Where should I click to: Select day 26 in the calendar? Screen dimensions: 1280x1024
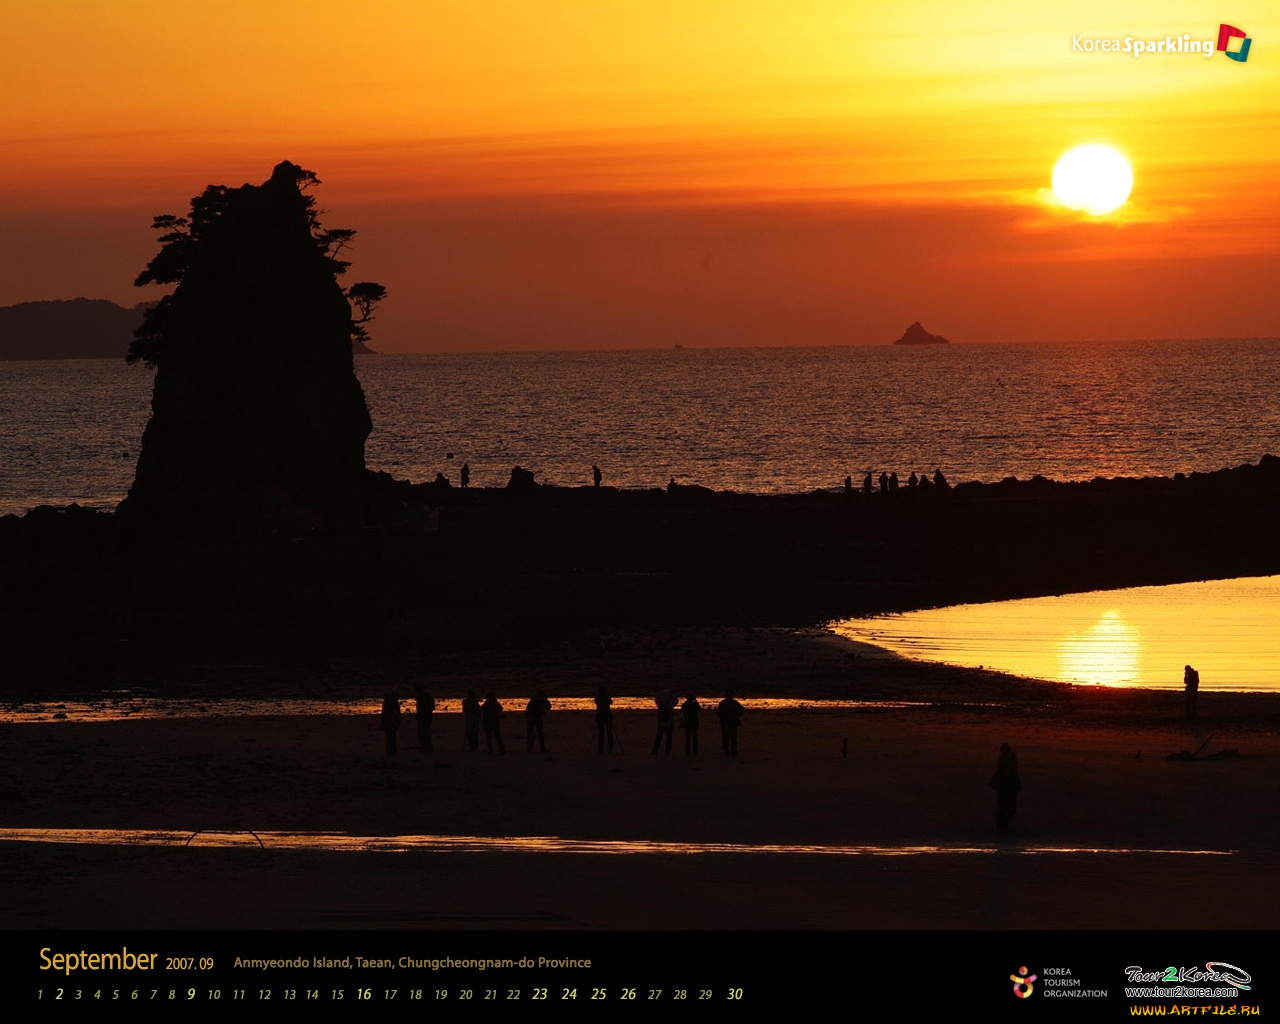point(627,994)
